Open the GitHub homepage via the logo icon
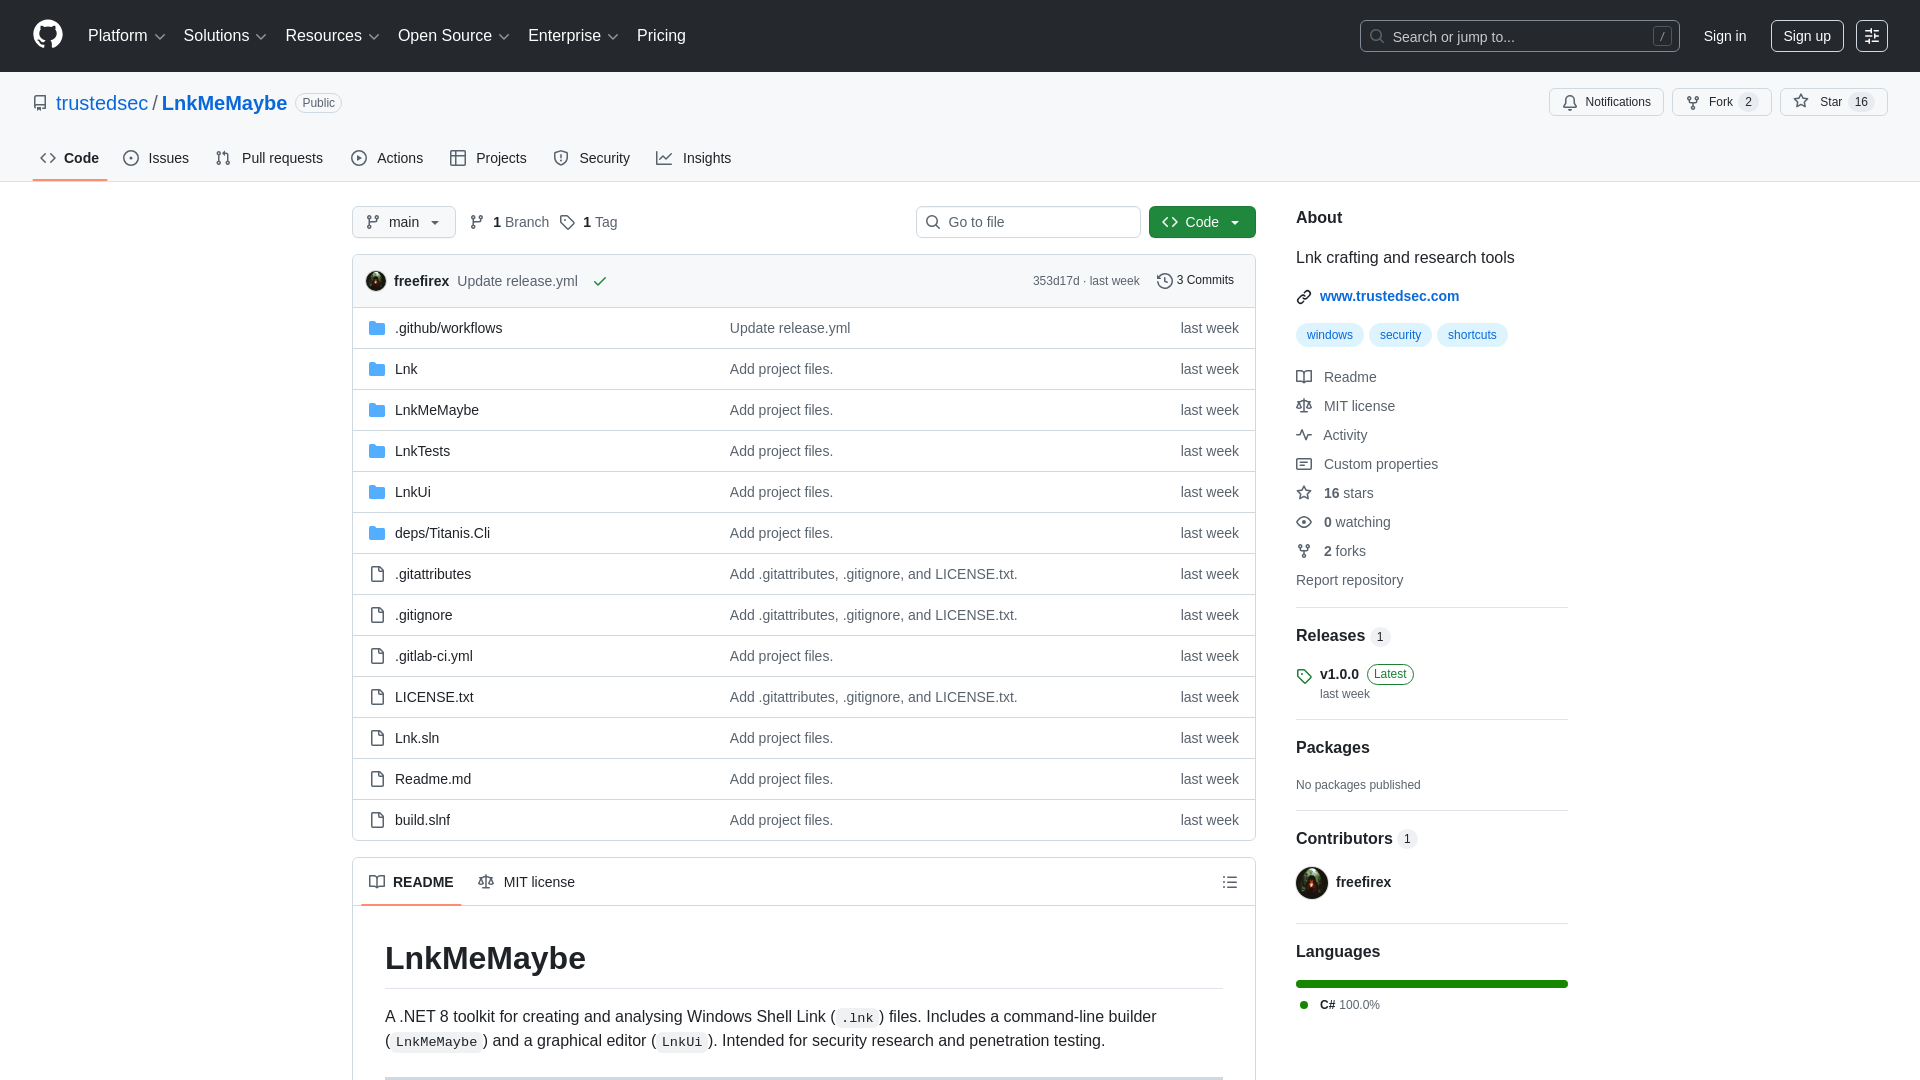 [47, 36]
